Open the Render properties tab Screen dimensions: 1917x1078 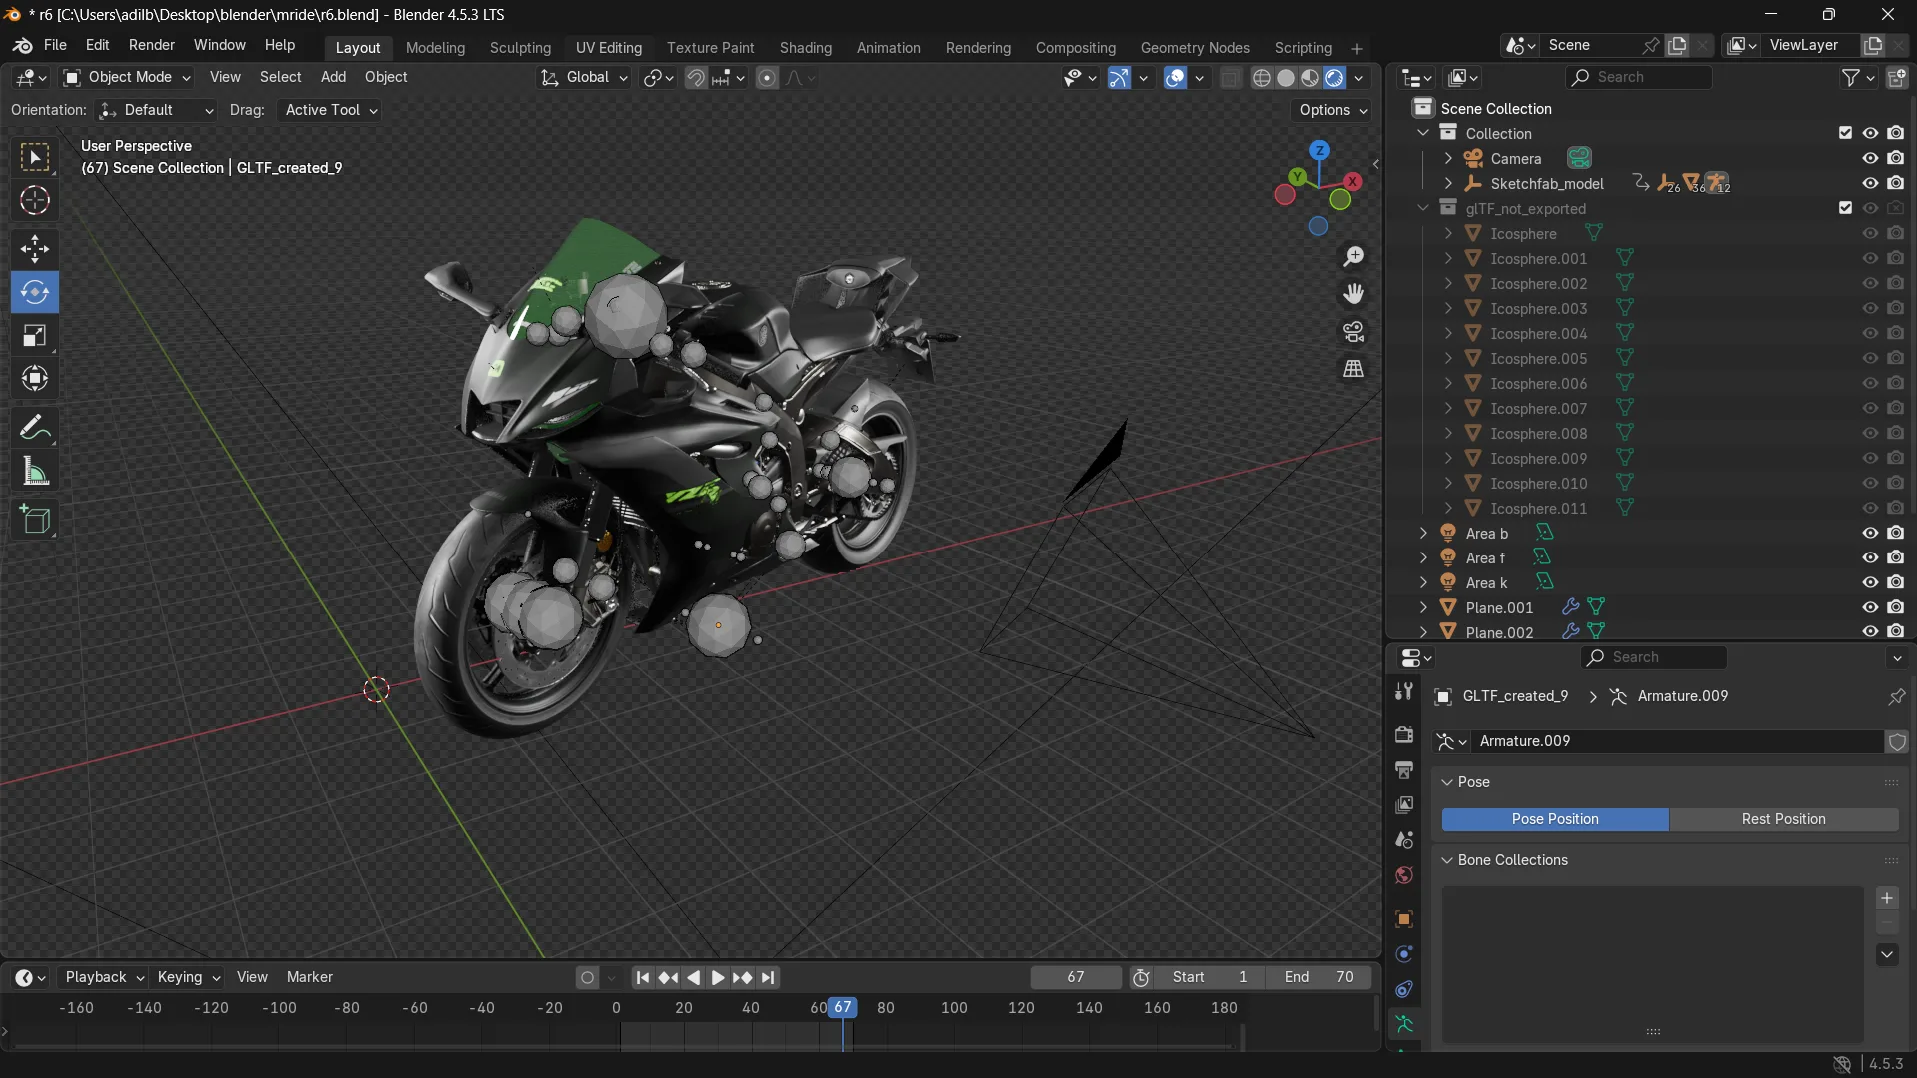(1404, 734)
